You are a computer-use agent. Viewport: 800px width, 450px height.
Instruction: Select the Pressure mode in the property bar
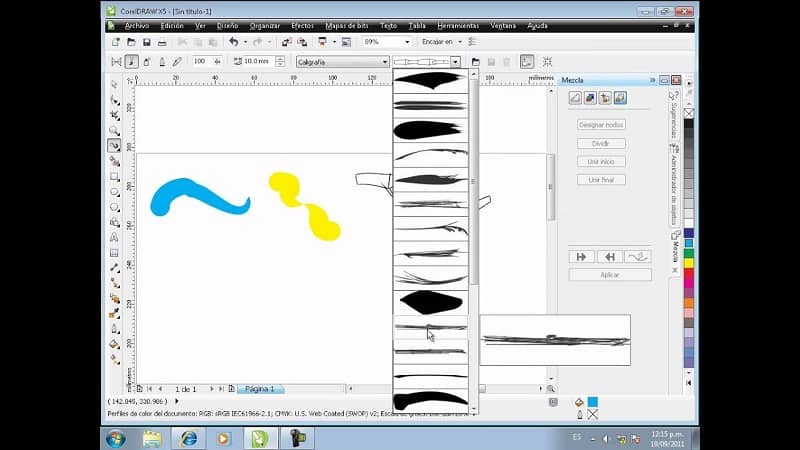tap(177, 62)
